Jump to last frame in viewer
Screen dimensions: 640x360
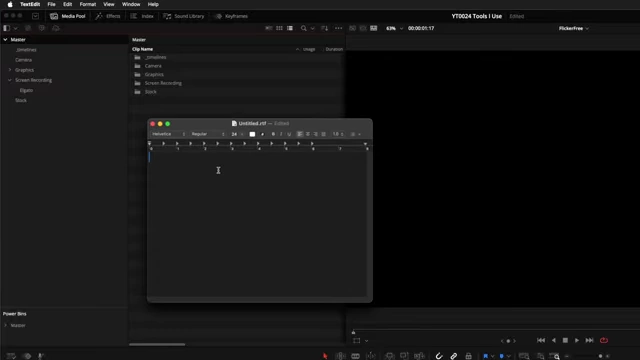tap(589, 340)
